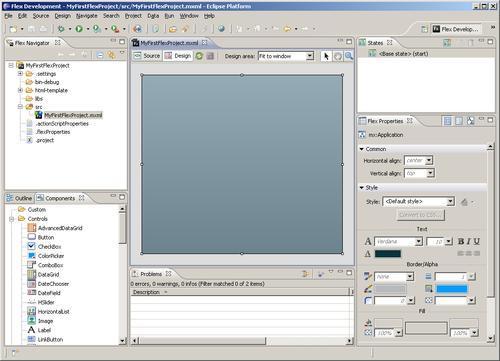Click the Profile toolbar icon
This screenshot has height=361, width=500.
coord(97,29)
